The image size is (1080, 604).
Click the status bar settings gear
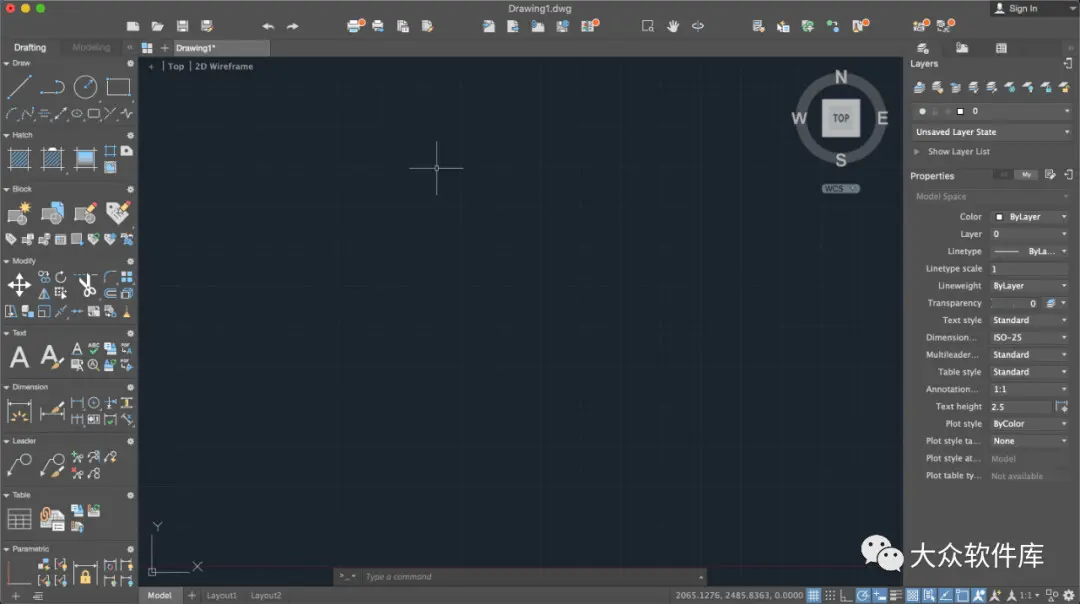point(1069,595)
